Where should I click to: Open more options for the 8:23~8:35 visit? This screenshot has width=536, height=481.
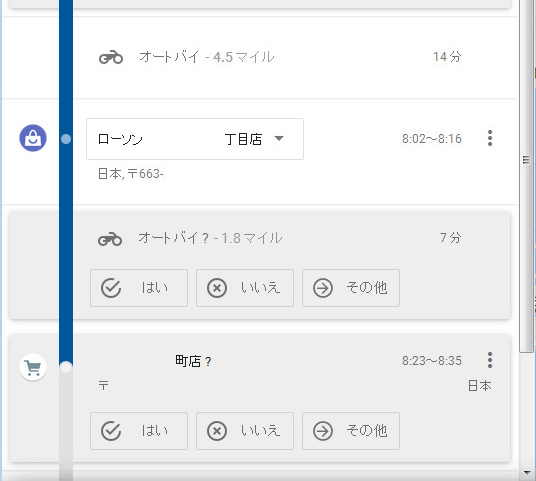(490, 360)
